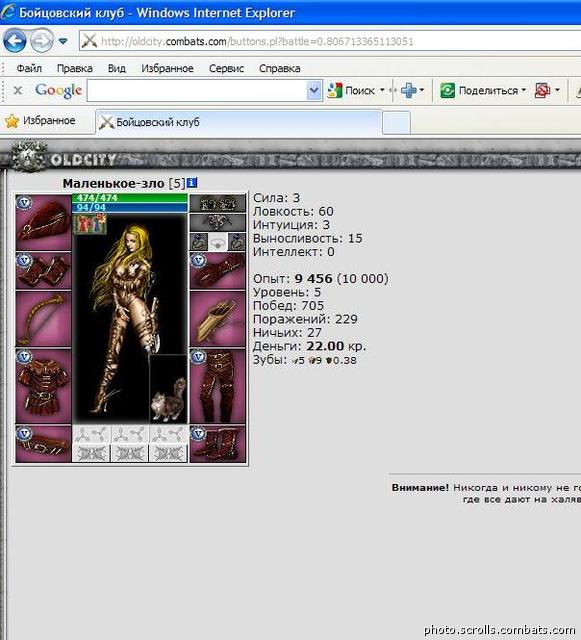581x640 pixels.
Task: Expand the Google search box history dropdown
Action: pos(314,90)
